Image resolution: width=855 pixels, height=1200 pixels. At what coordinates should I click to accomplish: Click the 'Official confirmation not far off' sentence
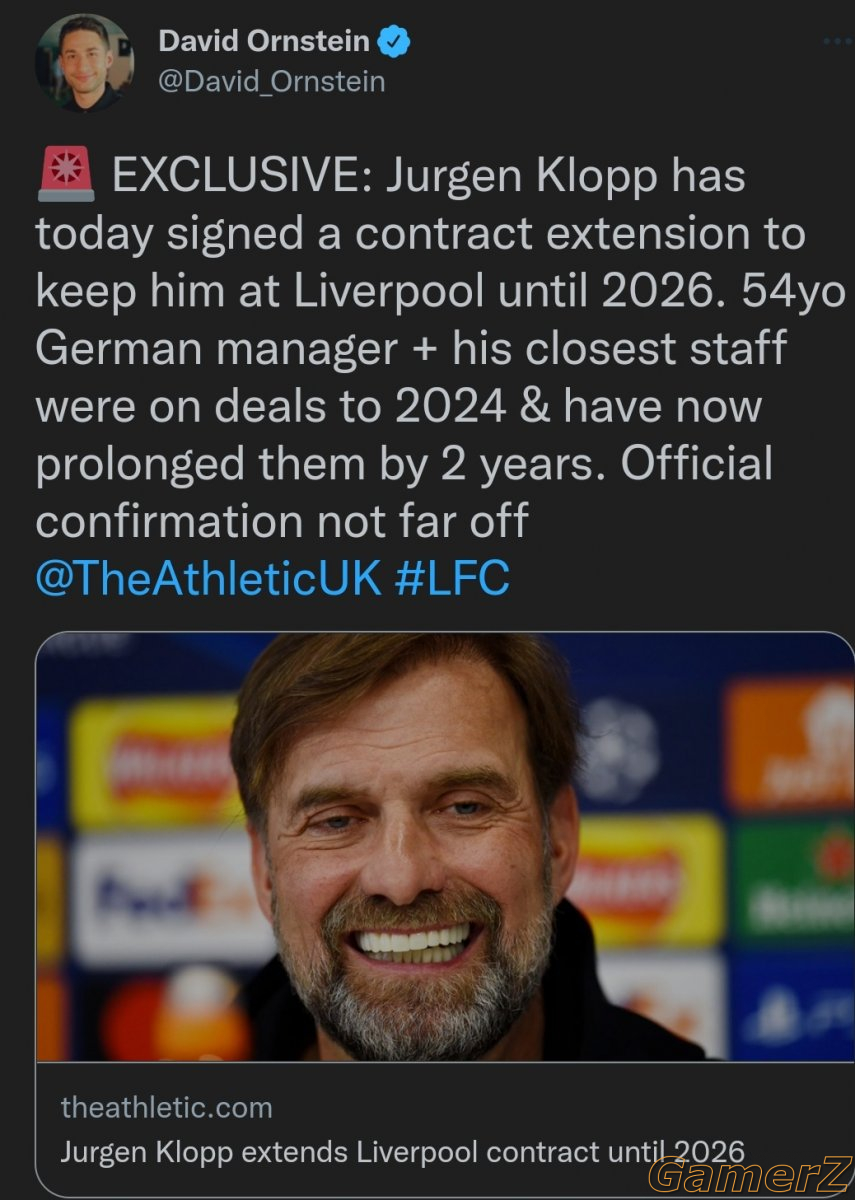[x=404, y=493]
